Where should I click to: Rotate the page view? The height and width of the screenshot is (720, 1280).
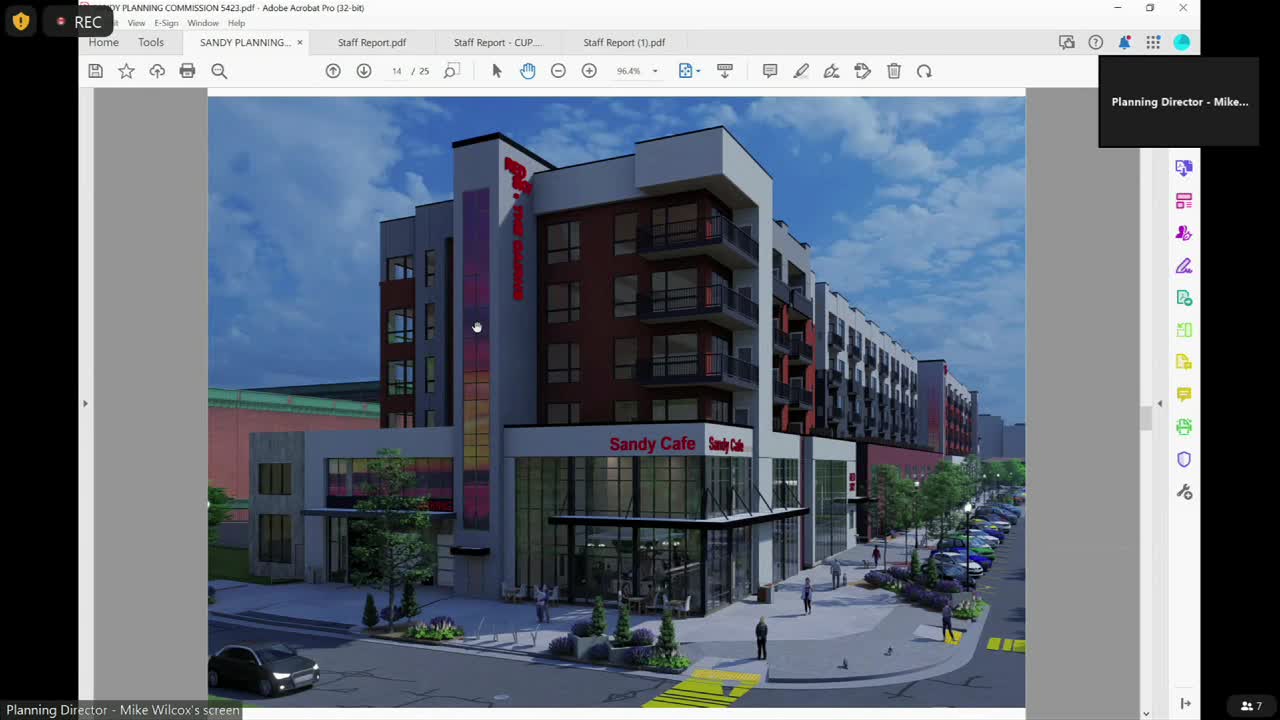tap(924, 71)
